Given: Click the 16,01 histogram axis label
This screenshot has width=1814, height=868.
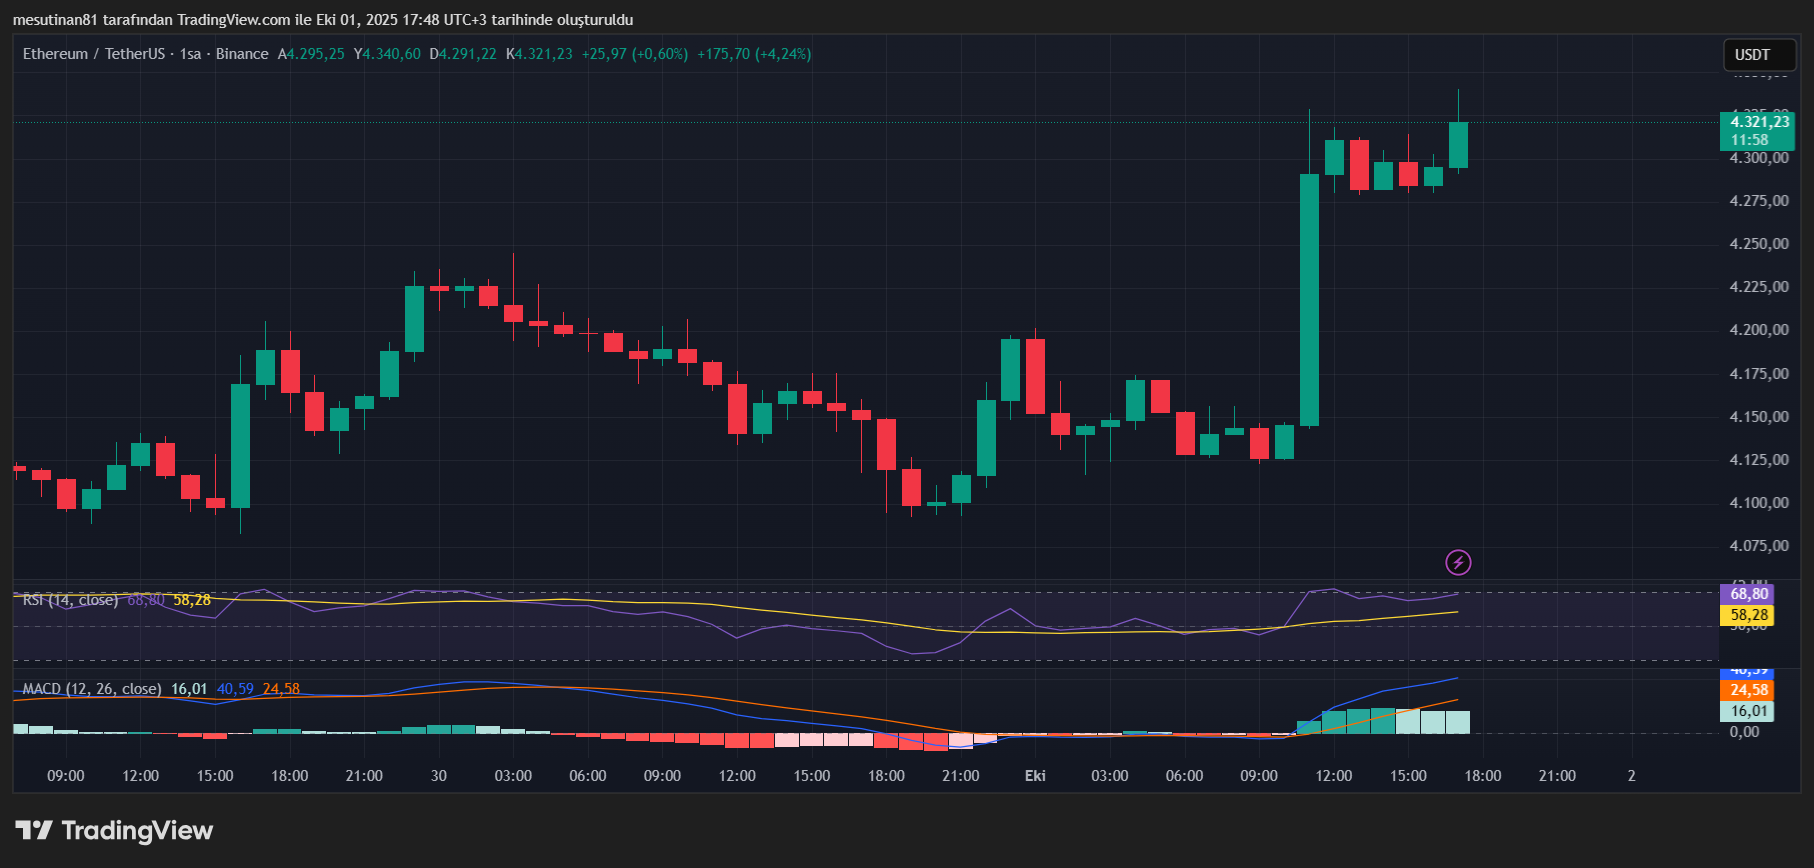Looking at the screenshot, I should 1746,711.
